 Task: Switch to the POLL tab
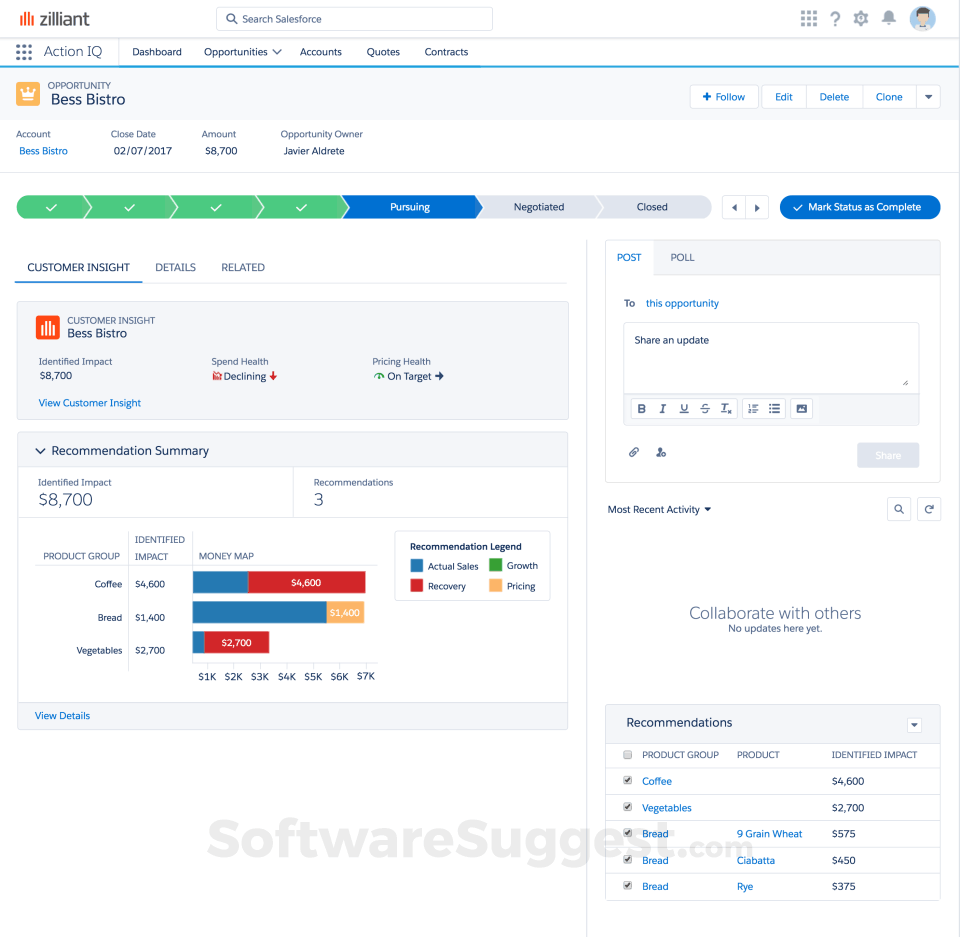682,257
